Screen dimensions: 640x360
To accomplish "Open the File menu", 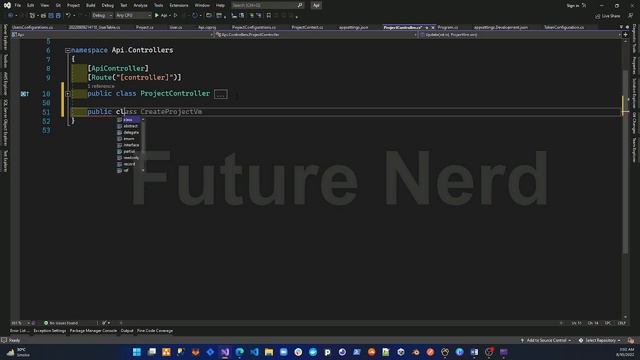I will (18, 5).
